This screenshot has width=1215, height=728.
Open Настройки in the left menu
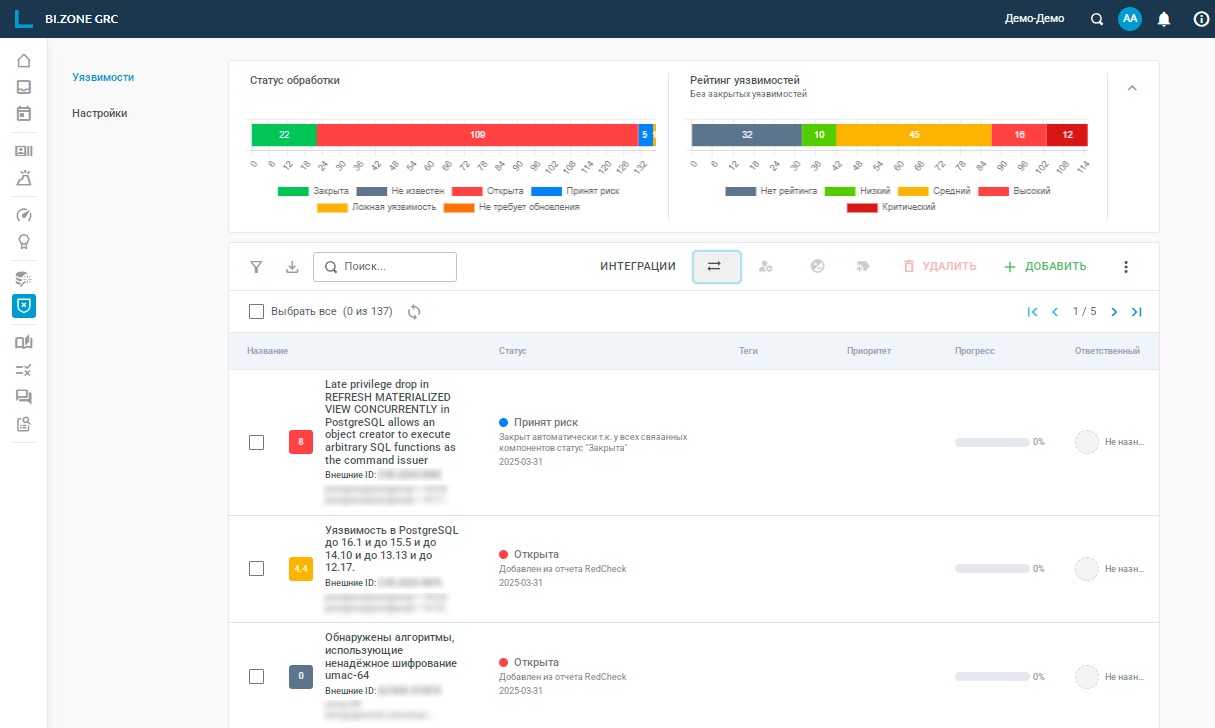100,113
